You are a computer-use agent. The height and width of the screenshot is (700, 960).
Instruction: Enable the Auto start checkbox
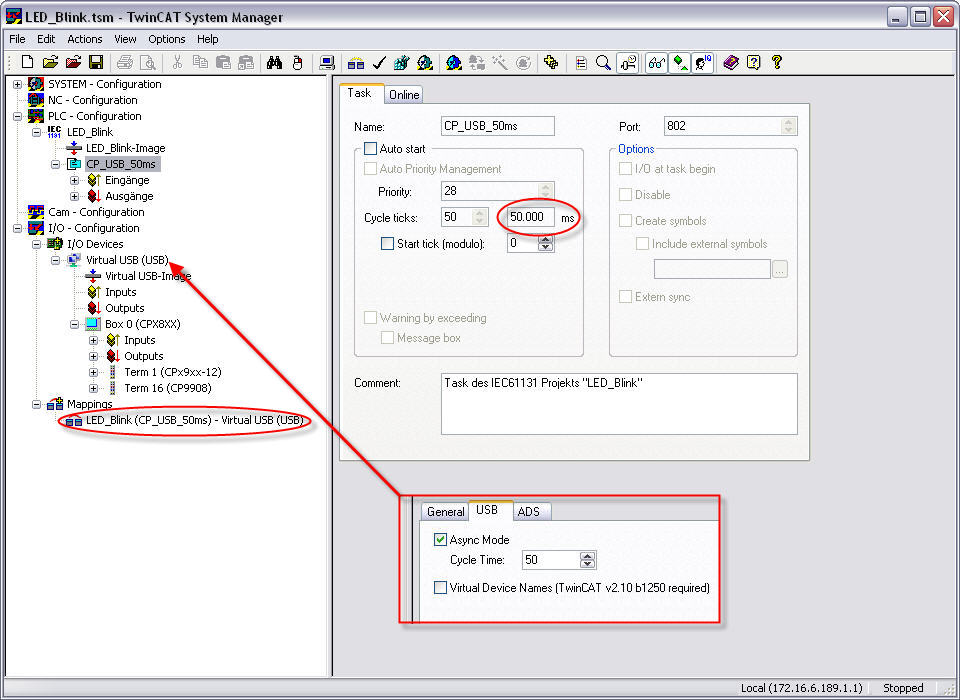(370, 149)
